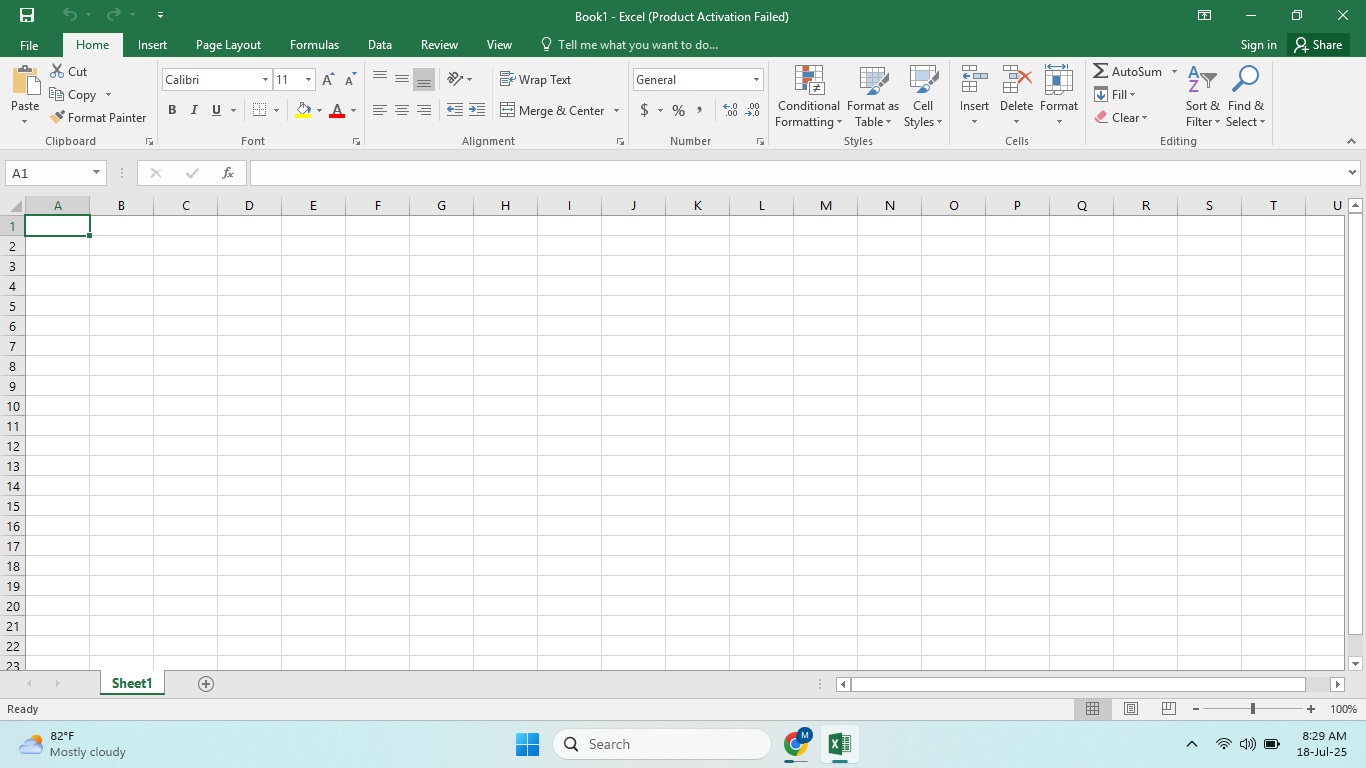The height and width of the screenshot is (768, 1366).
Task: Toggle Bold formatting
Action: (x=172, y=110)
